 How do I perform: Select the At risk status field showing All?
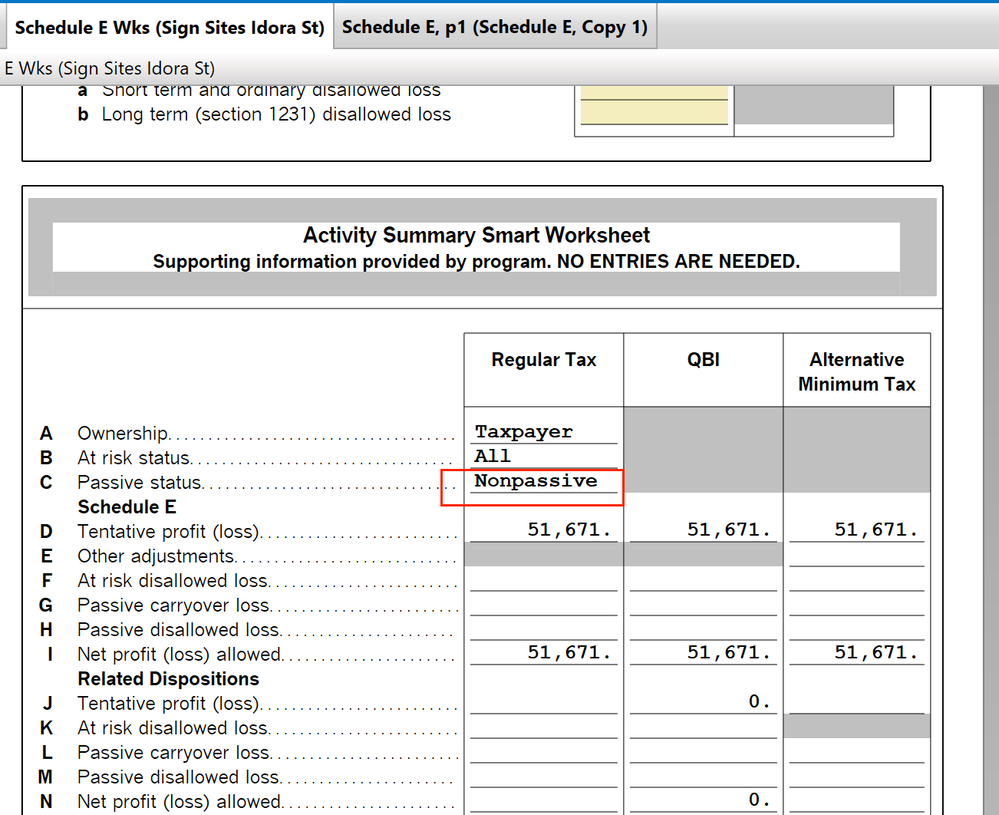coord(543,456)
